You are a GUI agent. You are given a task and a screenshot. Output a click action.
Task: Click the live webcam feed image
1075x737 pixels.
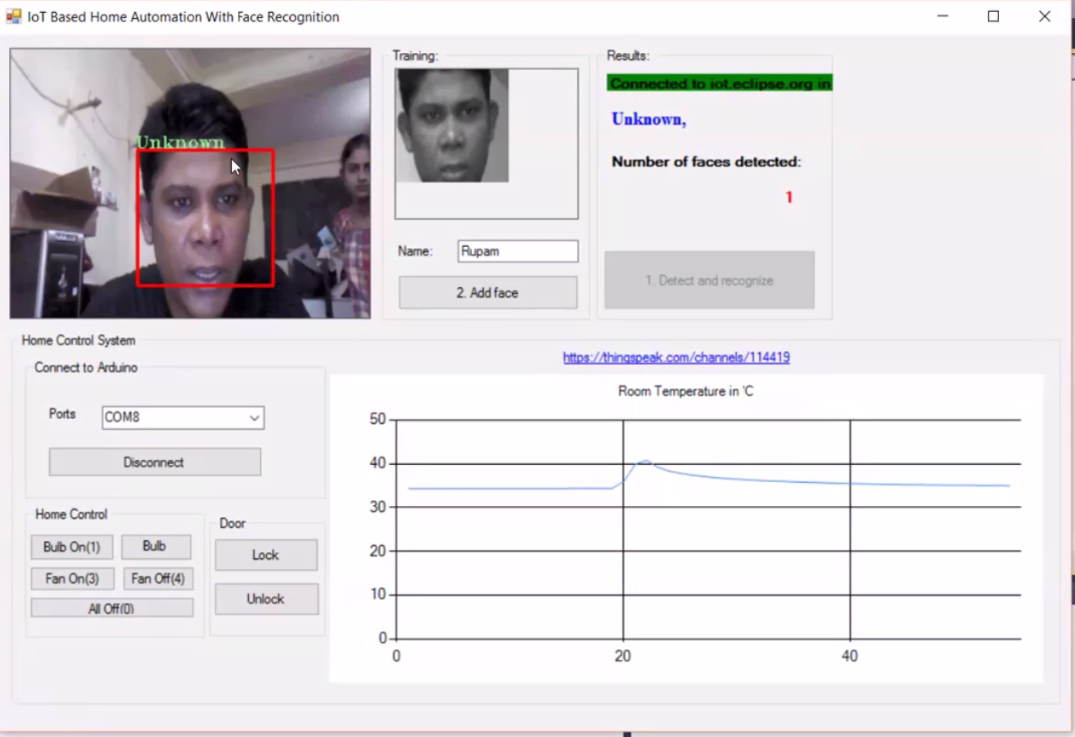(190, 184)
